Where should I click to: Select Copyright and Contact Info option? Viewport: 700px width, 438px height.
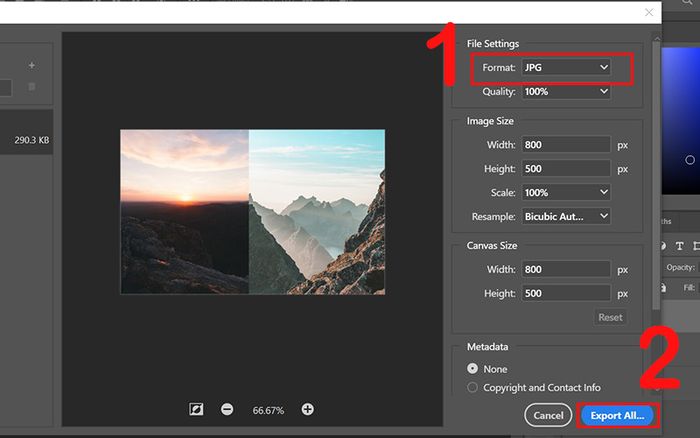(x=472, y=387)
